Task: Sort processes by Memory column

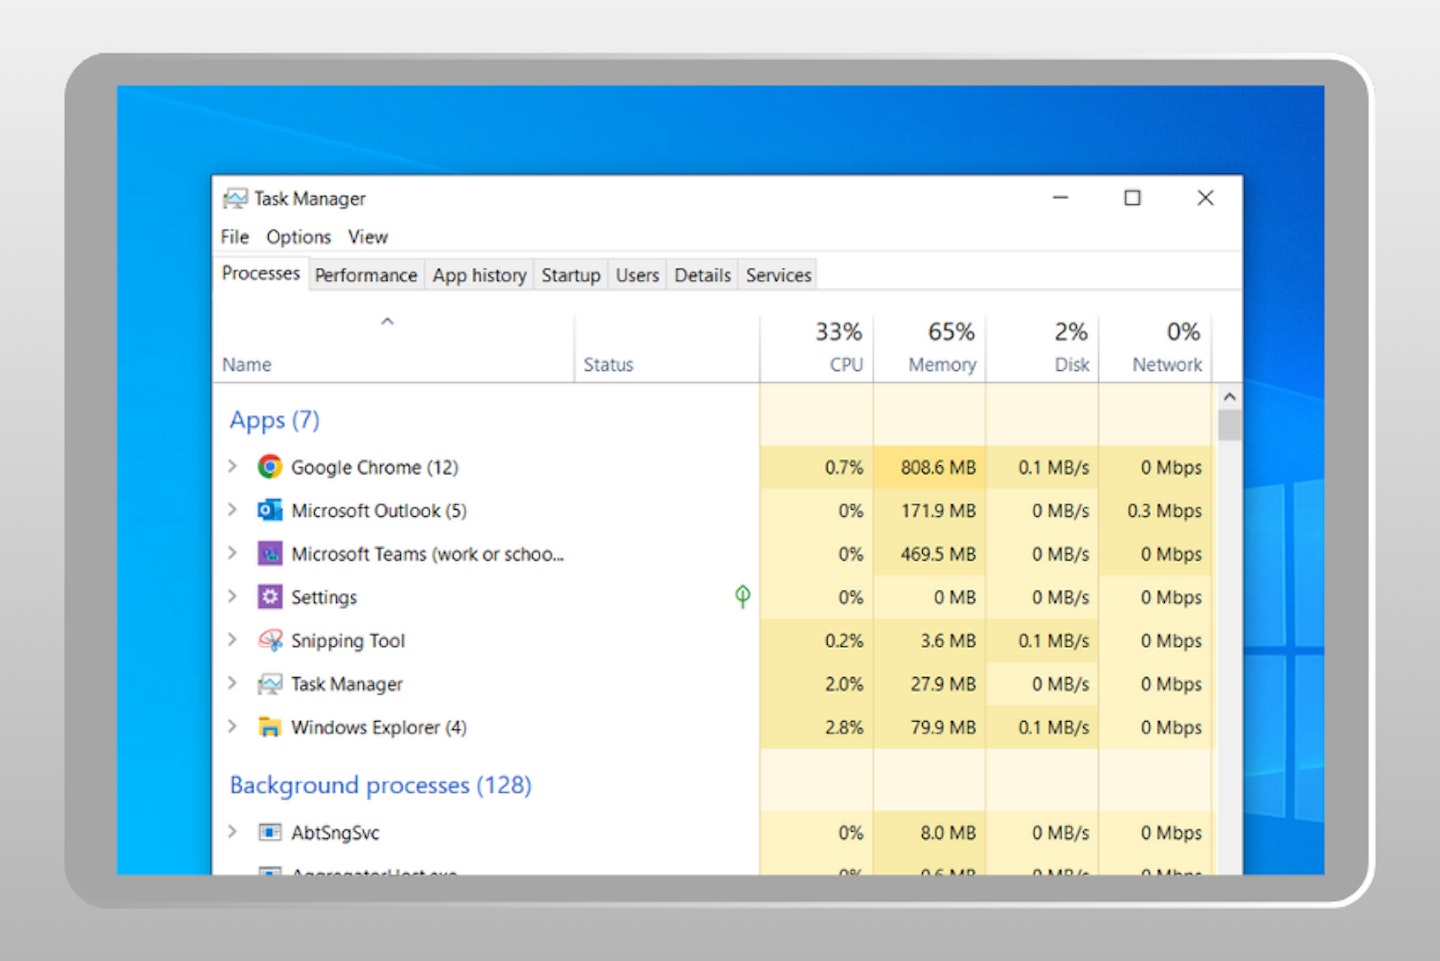Action: 930,348
